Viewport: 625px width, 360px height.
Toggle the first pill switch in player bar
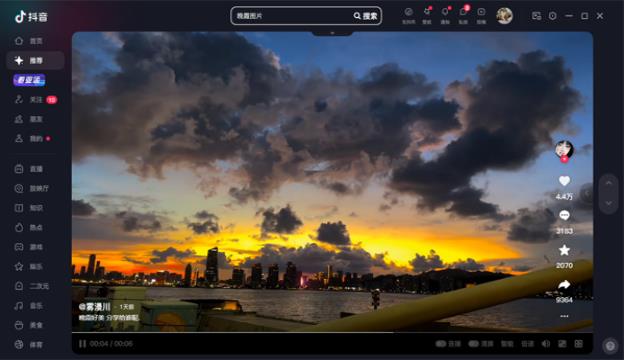point(440,344)
